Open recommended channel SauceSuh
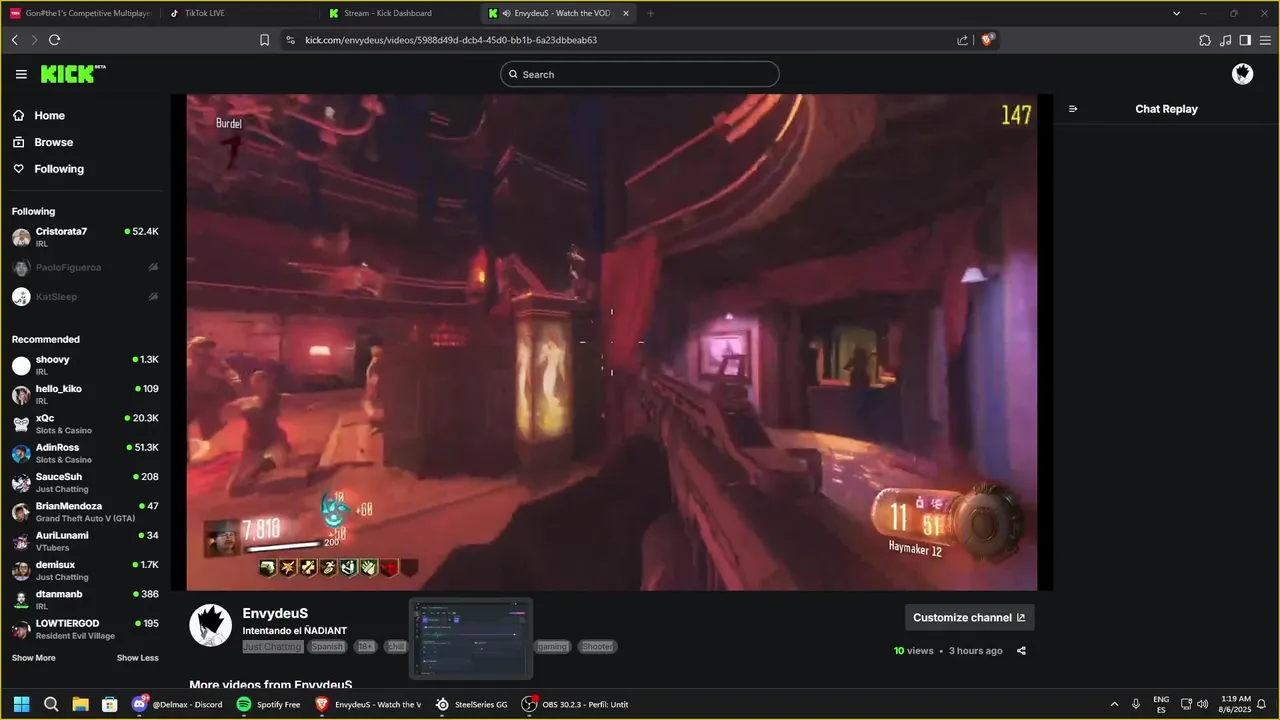 click(84, 482)
